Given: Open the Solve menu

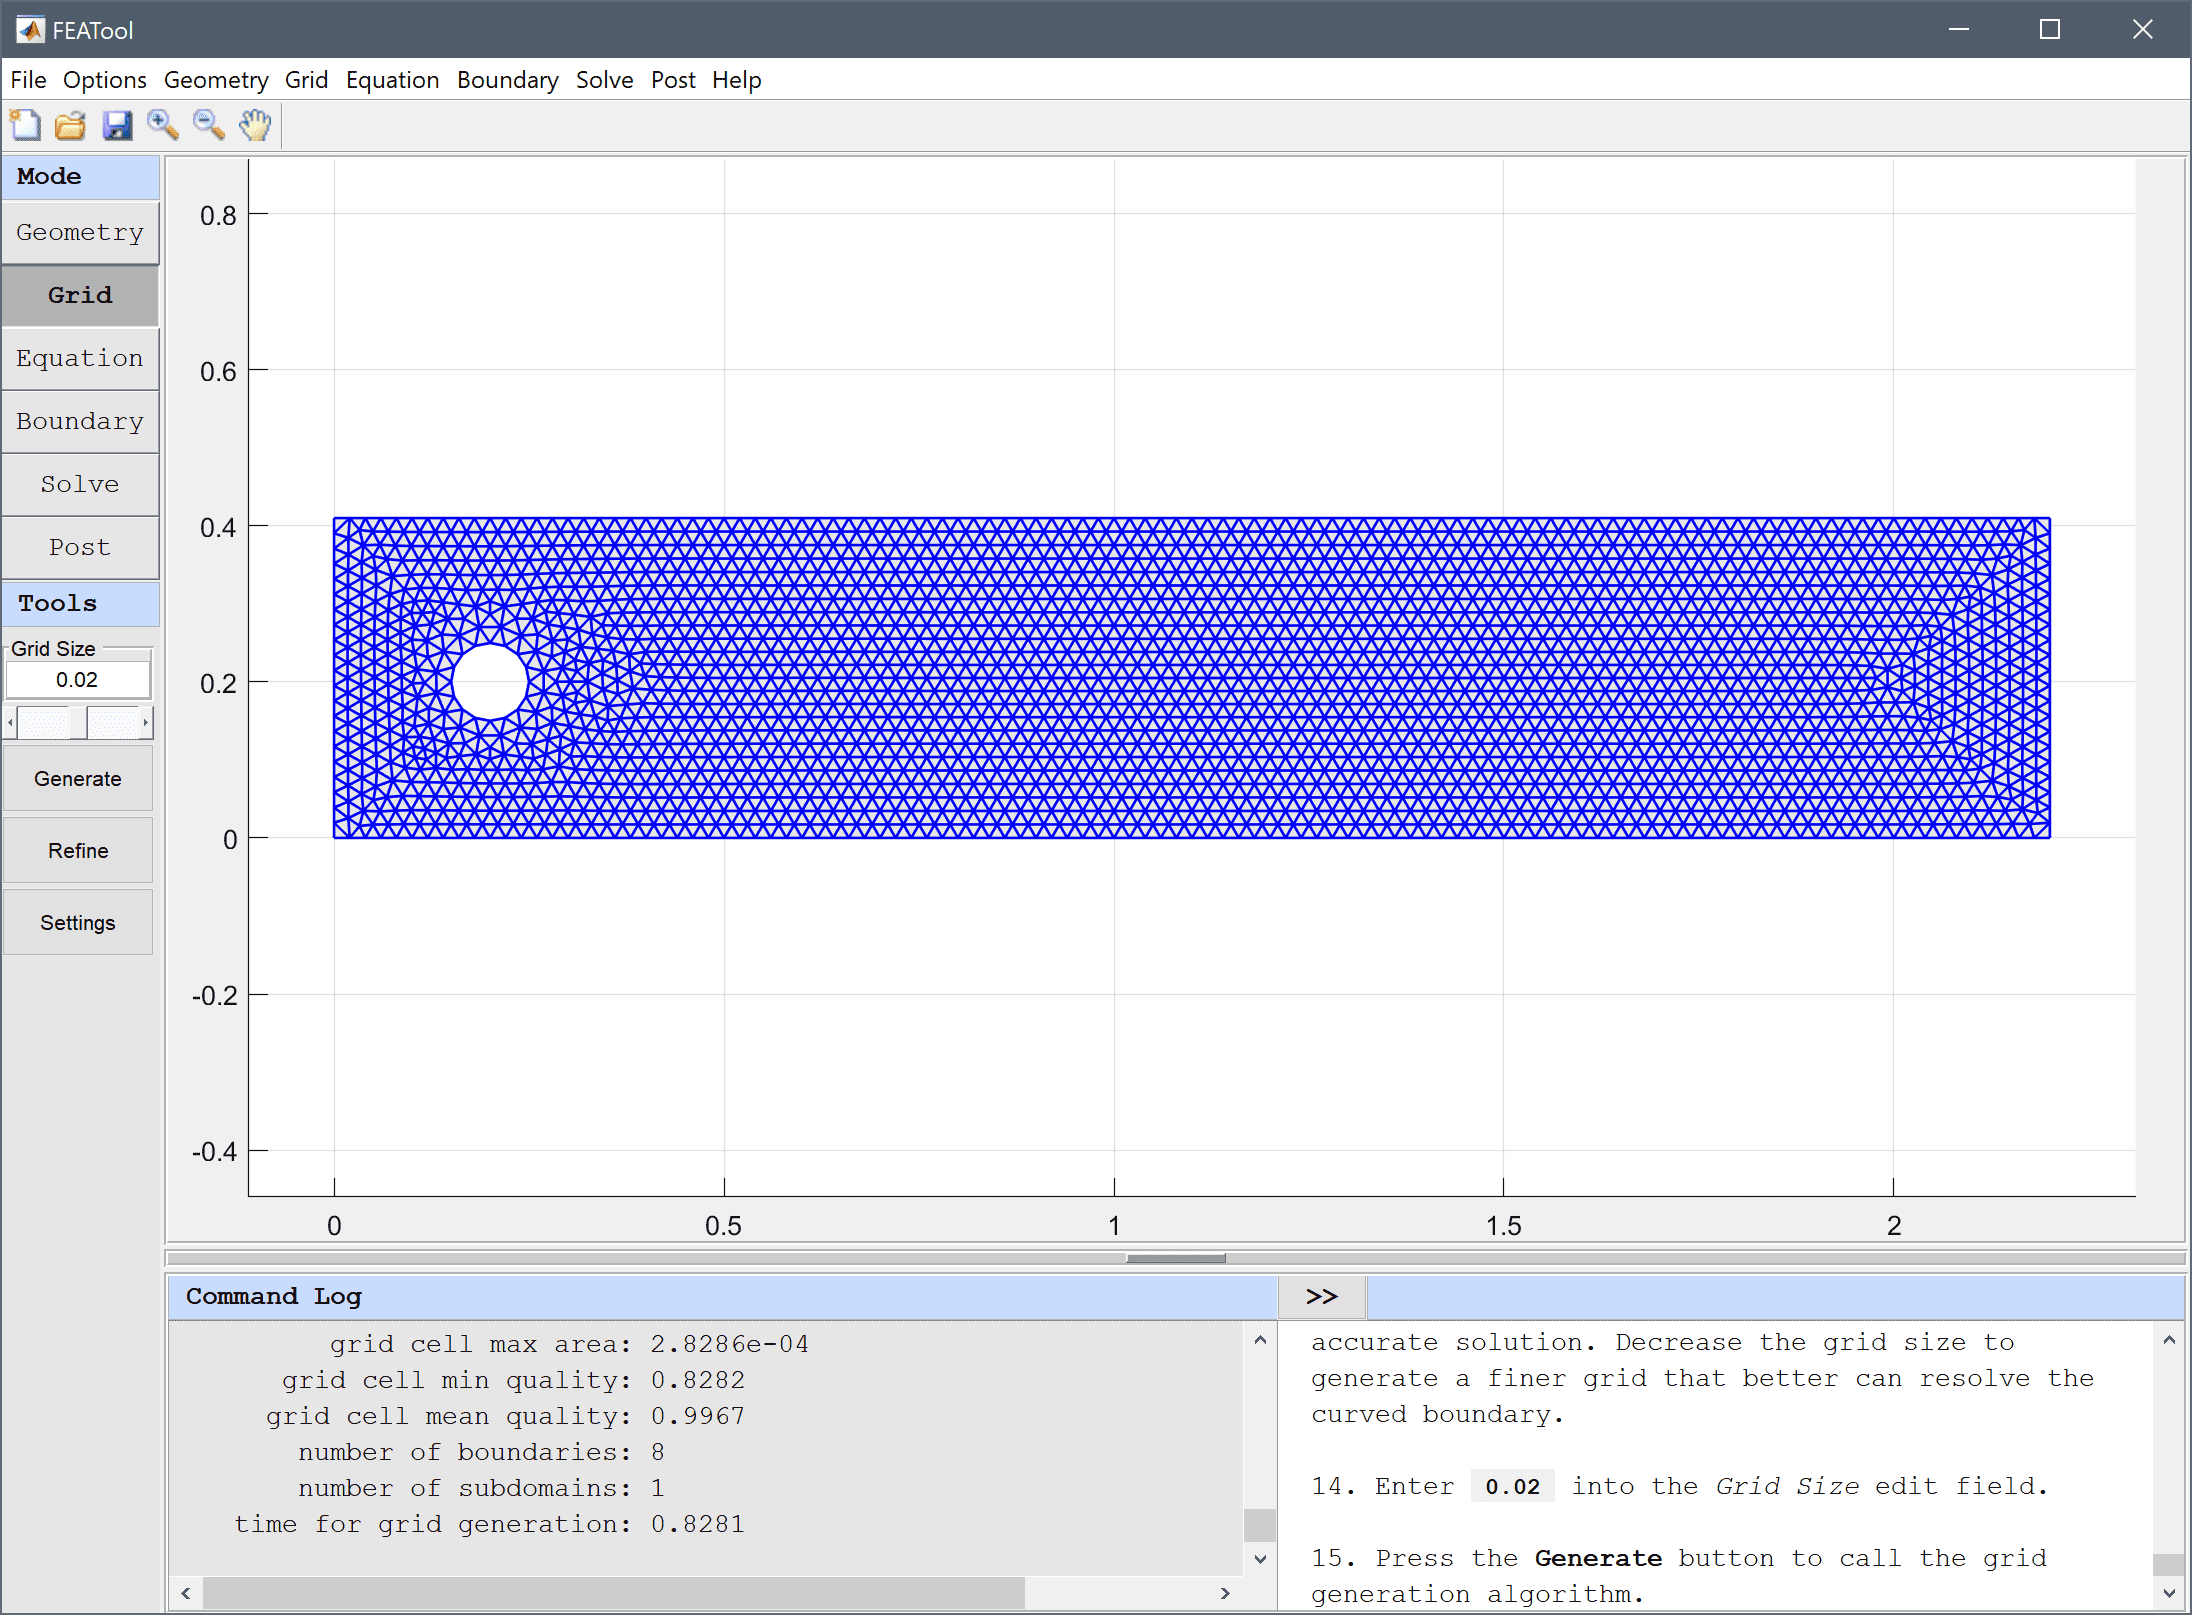Looking at the screenshot, I should pos(604,80).
